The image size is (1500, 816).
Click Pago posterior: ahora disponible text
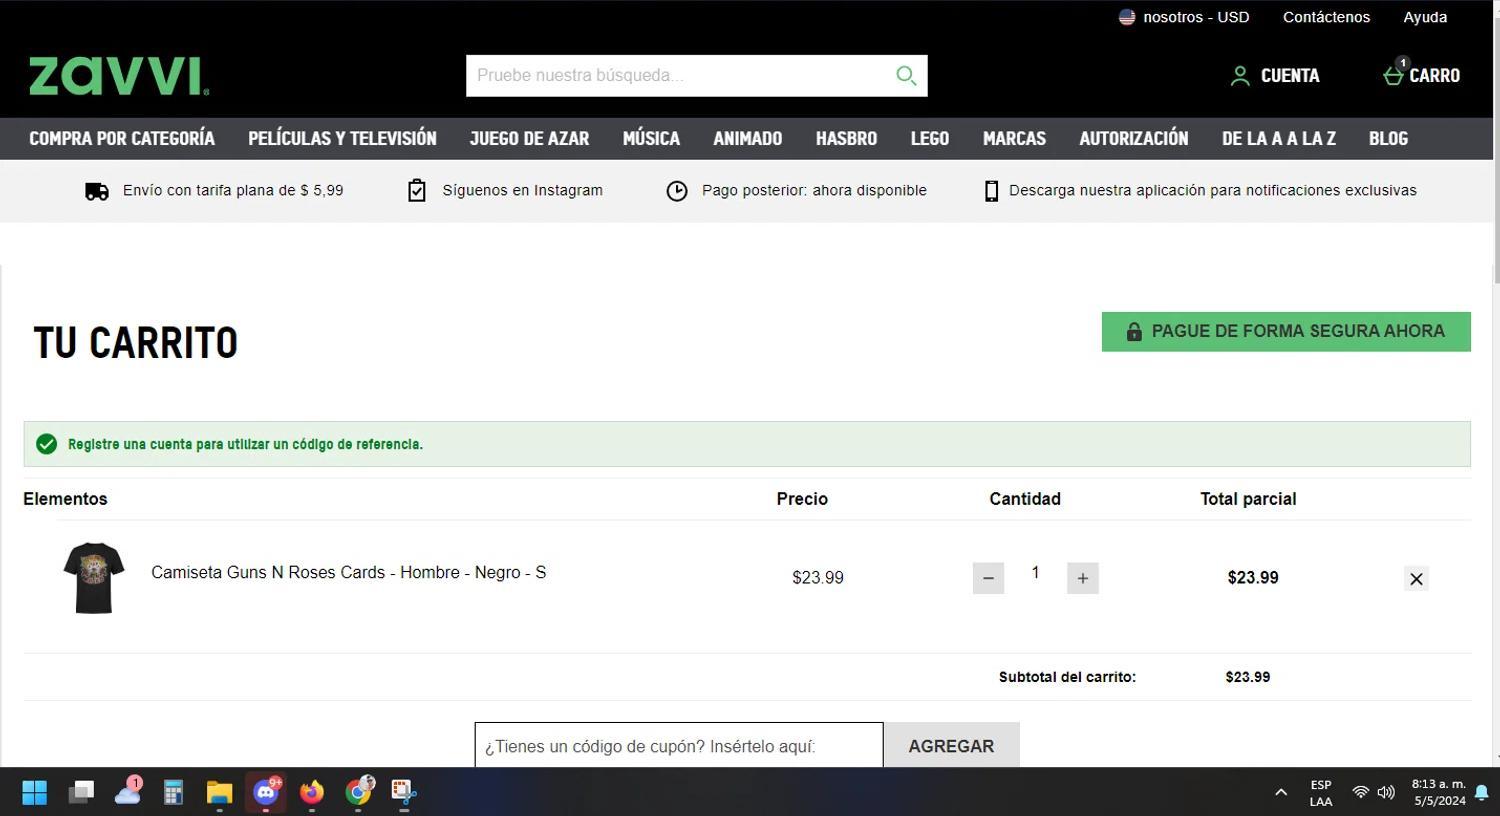(x=814, y=191)
